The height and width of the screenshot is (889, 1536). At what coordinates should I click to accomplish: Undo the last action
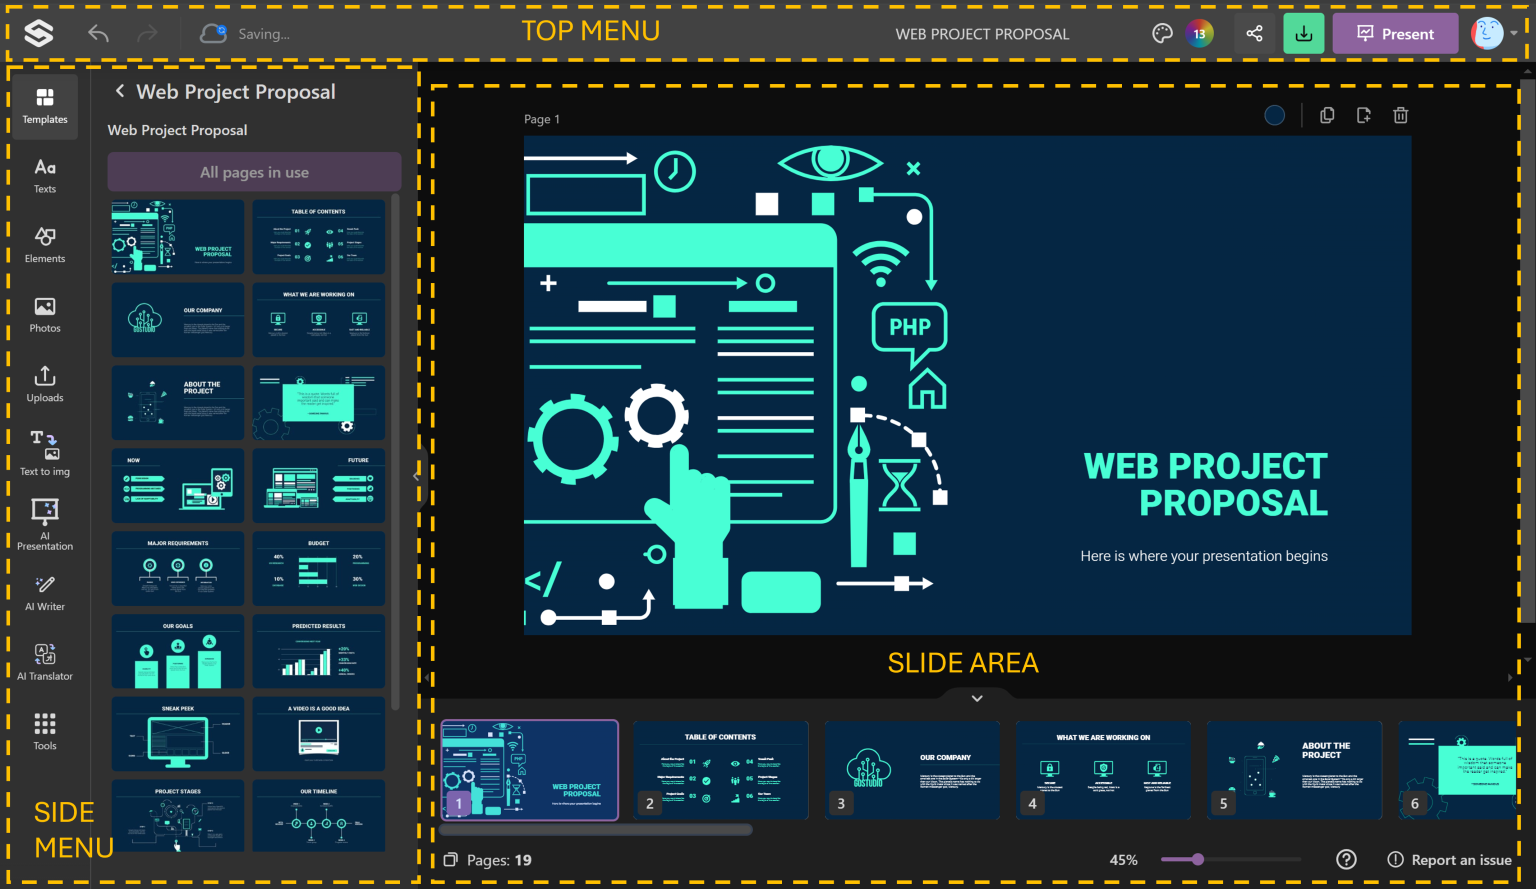click(98, 33)
